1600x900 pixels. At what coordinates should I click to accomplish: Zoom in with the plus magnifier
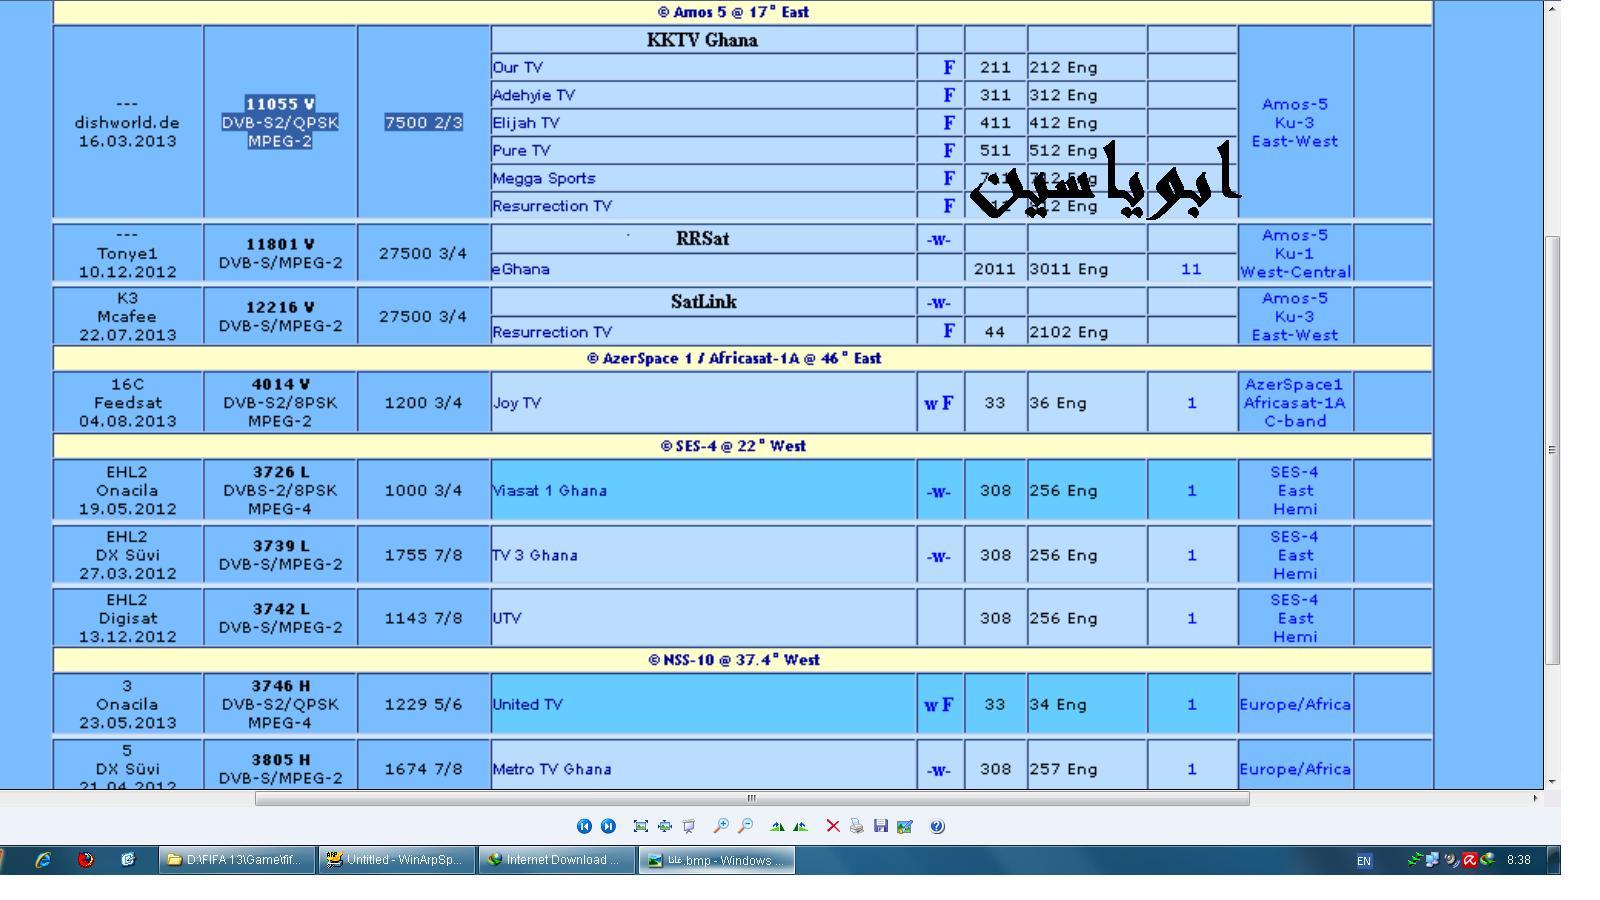tap(720, 826)
